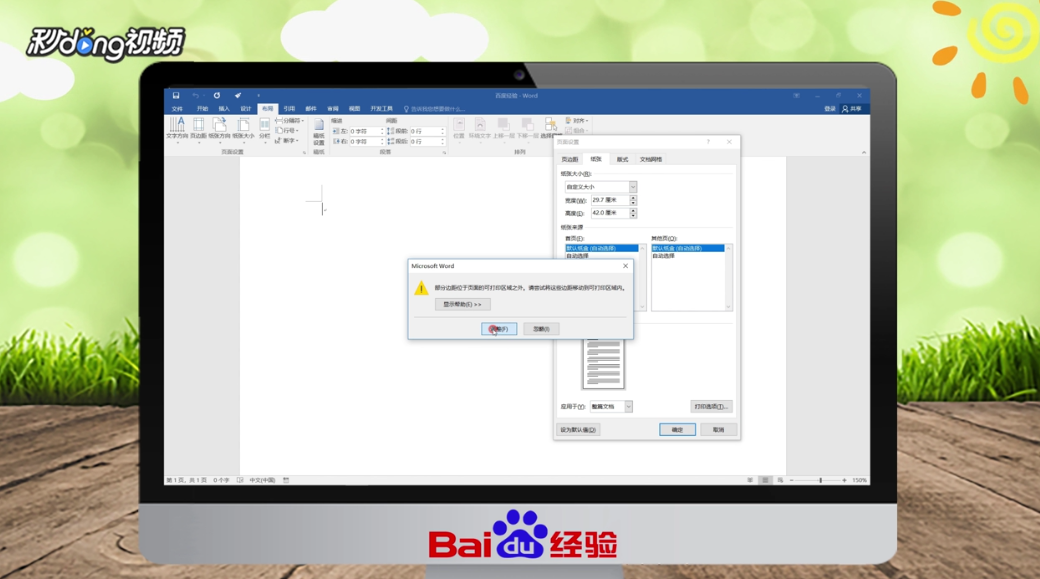Image resolution: width=1040 pixels, height=579 pixels.
Task: Click the Redo circular arrow icon
Action: coord(217,96)
